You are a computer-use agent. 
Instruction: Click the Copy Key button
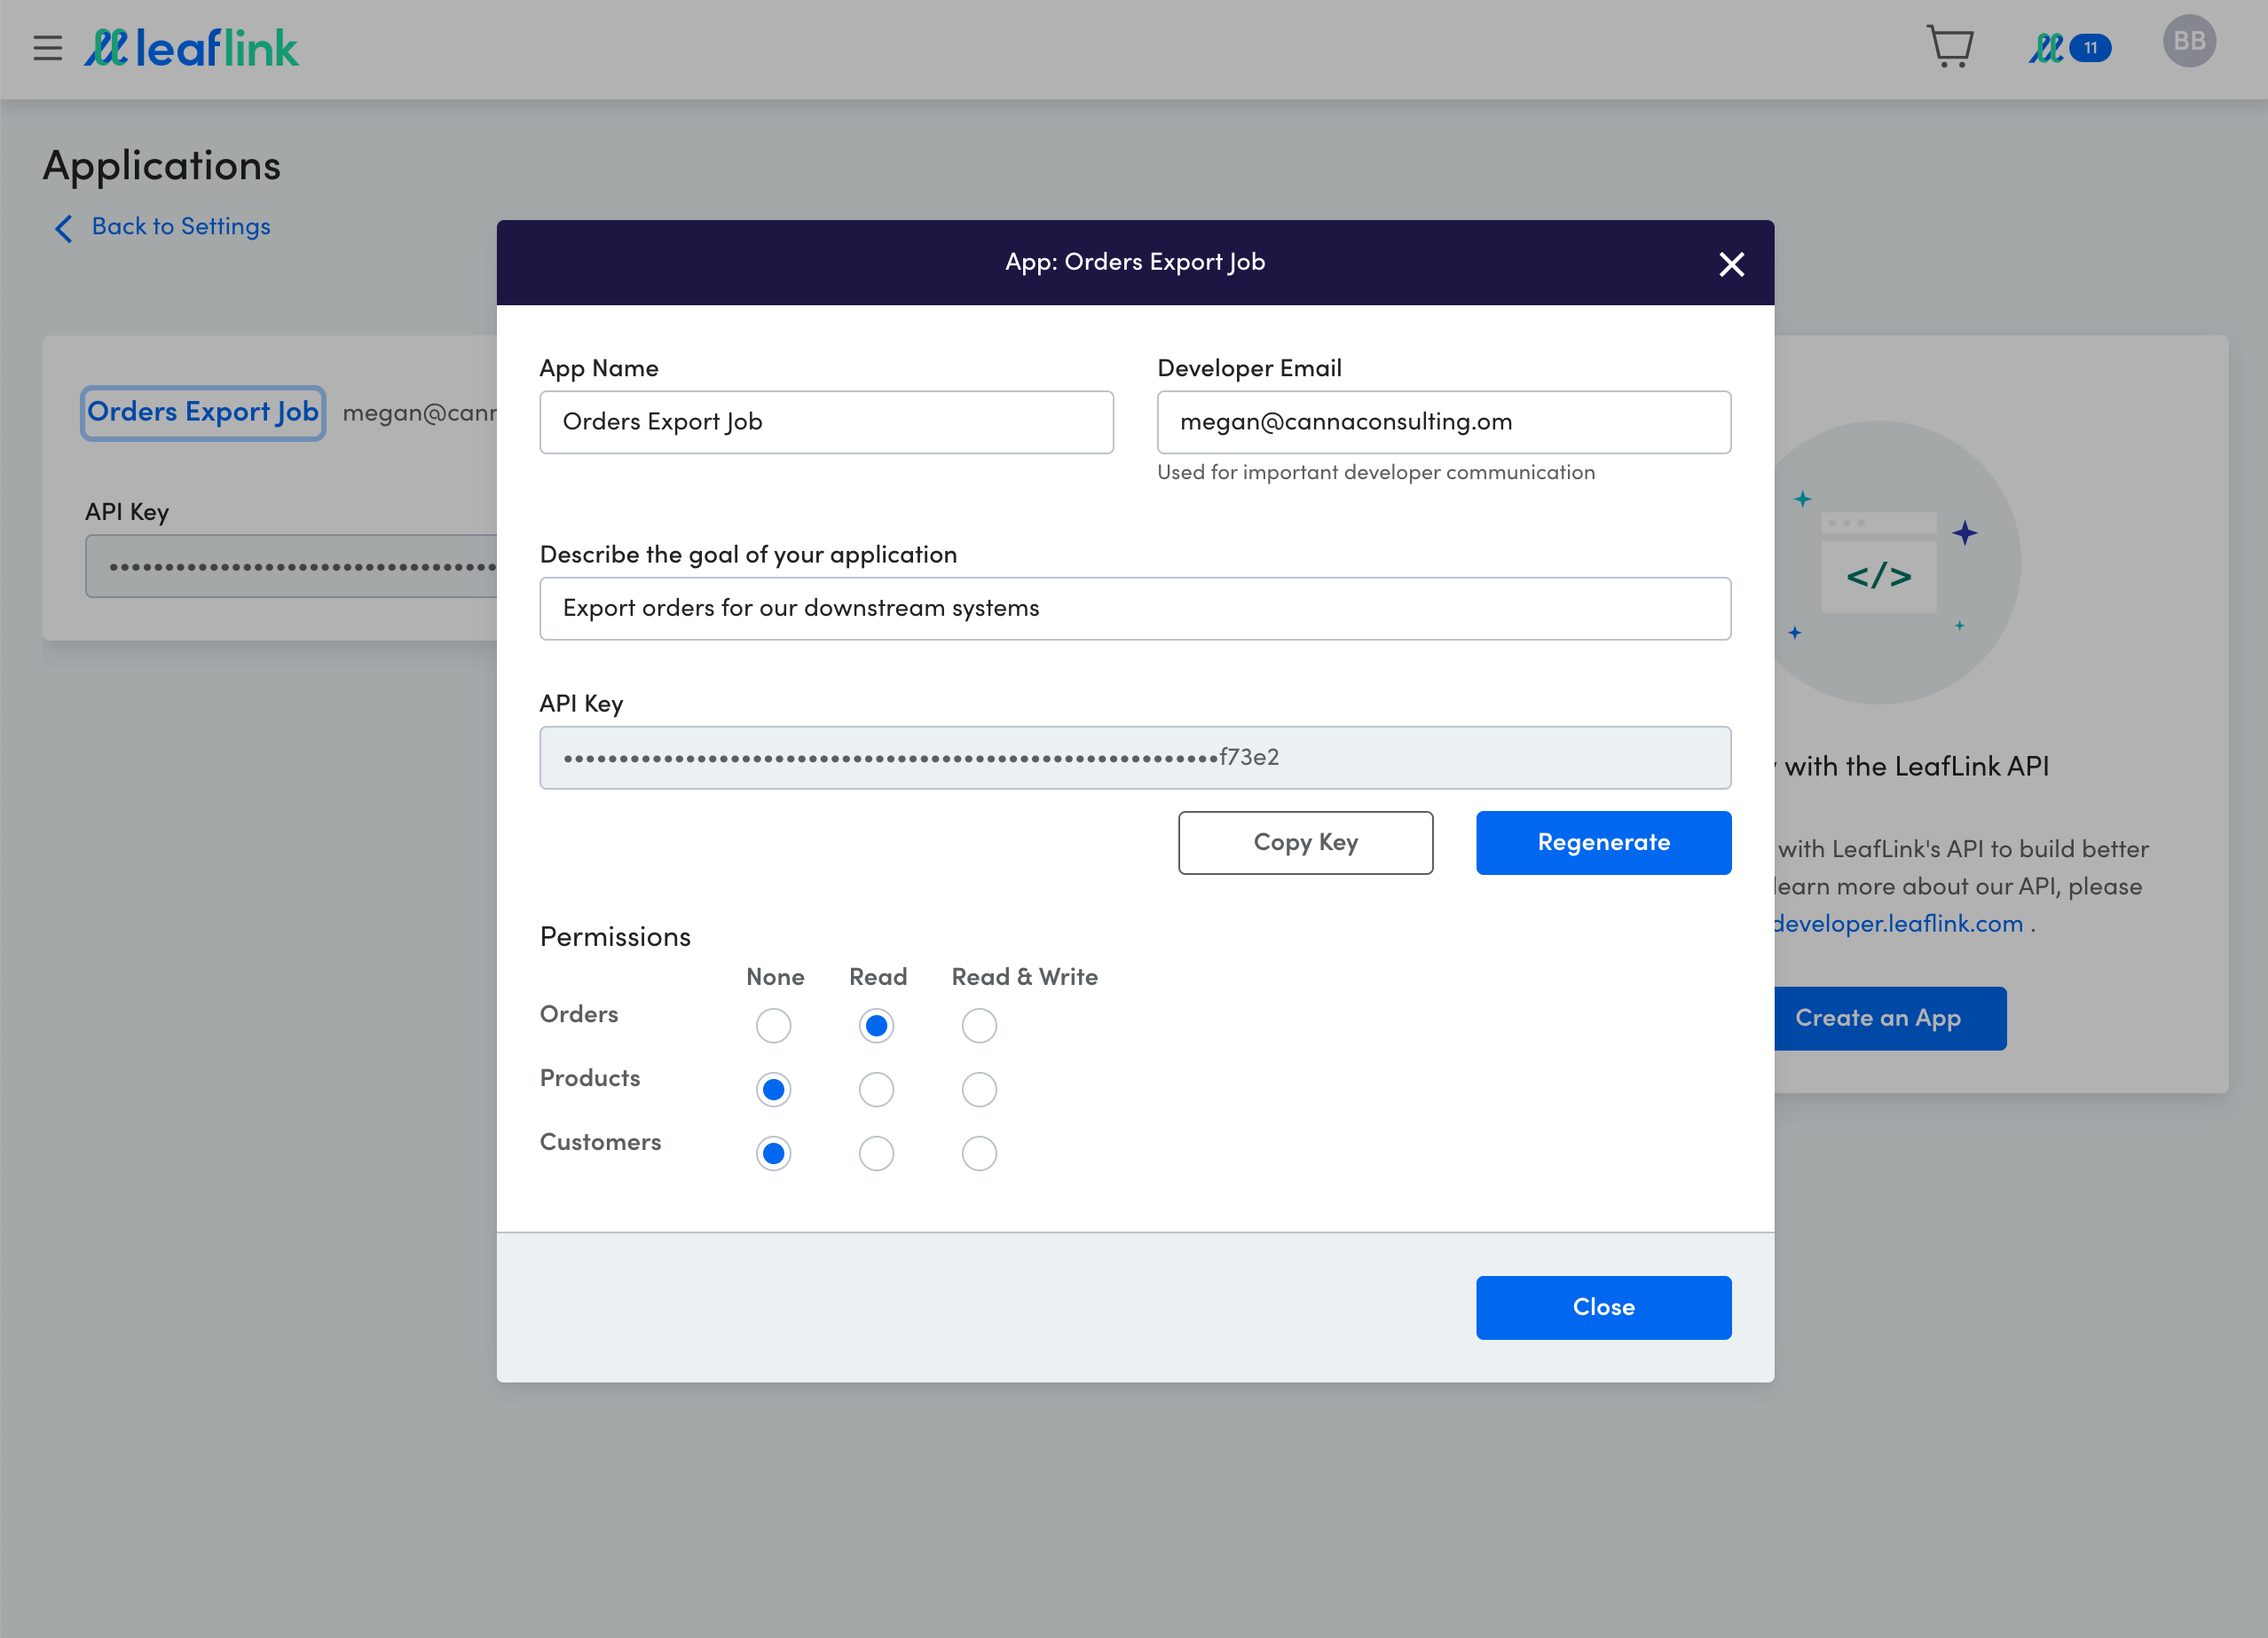click(x=1304, y=842)
